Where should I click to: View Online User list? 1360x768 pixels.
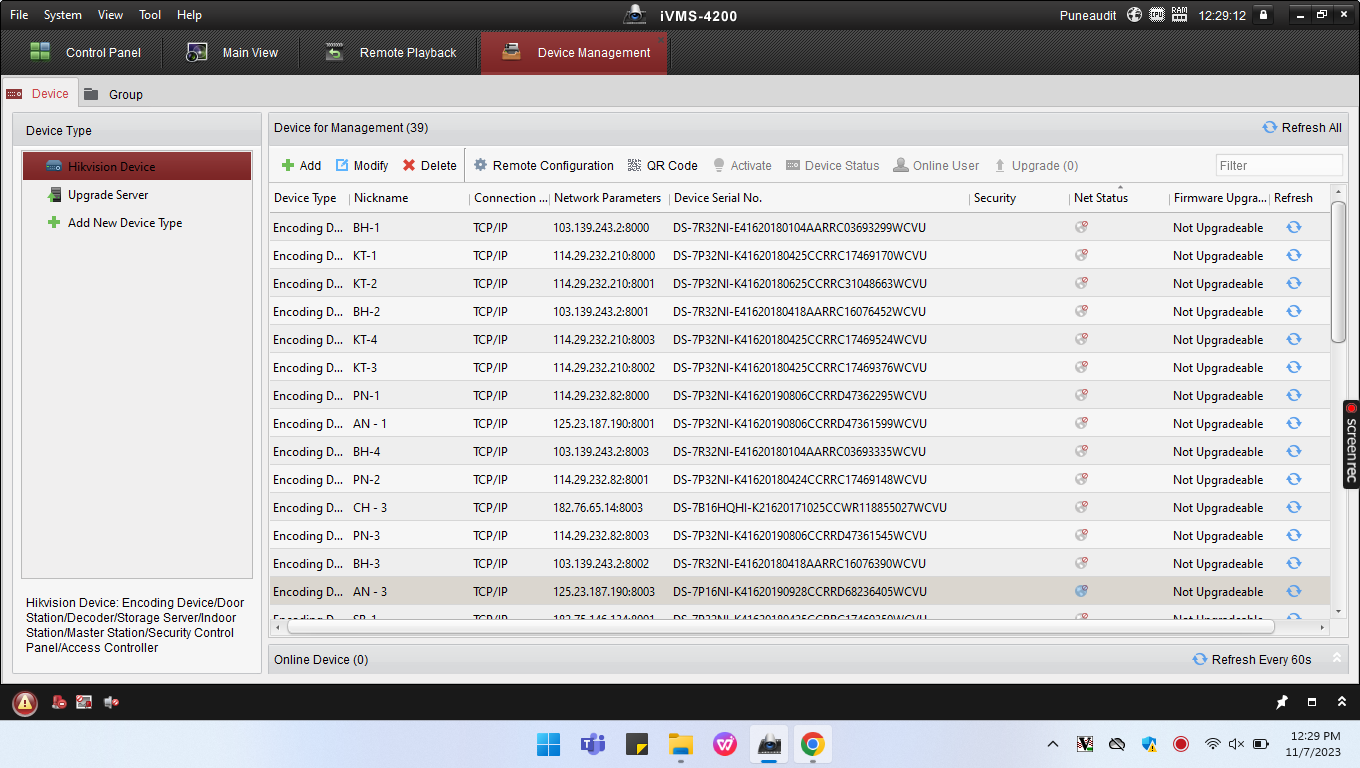(x=936, y=166)
